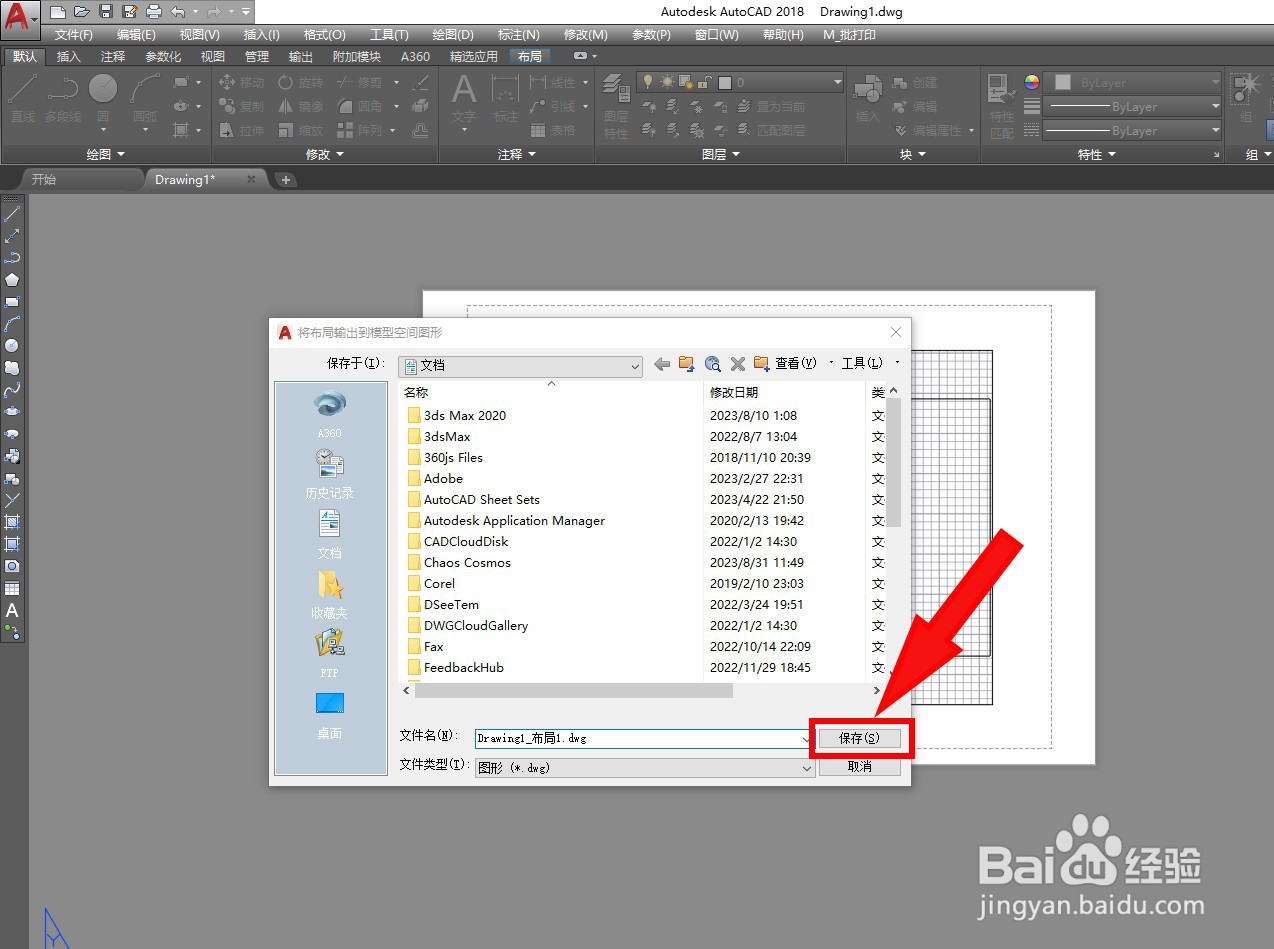Select the 多段线 (Polyline) tool in the ribbon
Screen dimensions: 1274x949
(x=61, y=99)
